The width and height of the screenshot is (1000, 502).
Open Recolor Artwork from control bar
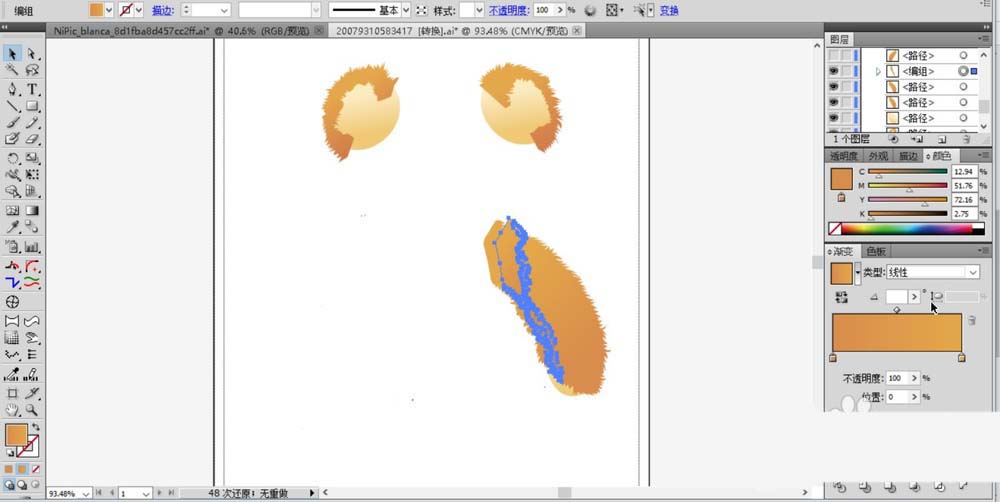(591, 10)
